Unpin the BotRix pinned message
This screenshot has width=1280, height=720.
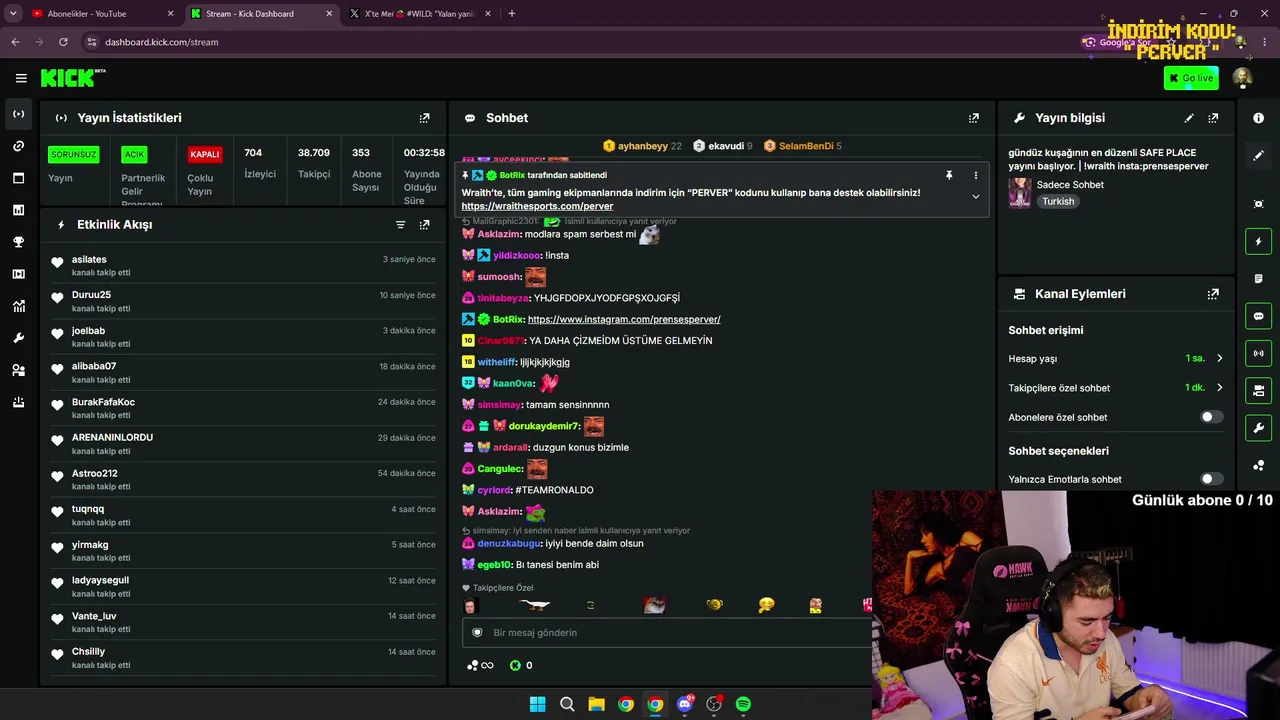(949, 175)
